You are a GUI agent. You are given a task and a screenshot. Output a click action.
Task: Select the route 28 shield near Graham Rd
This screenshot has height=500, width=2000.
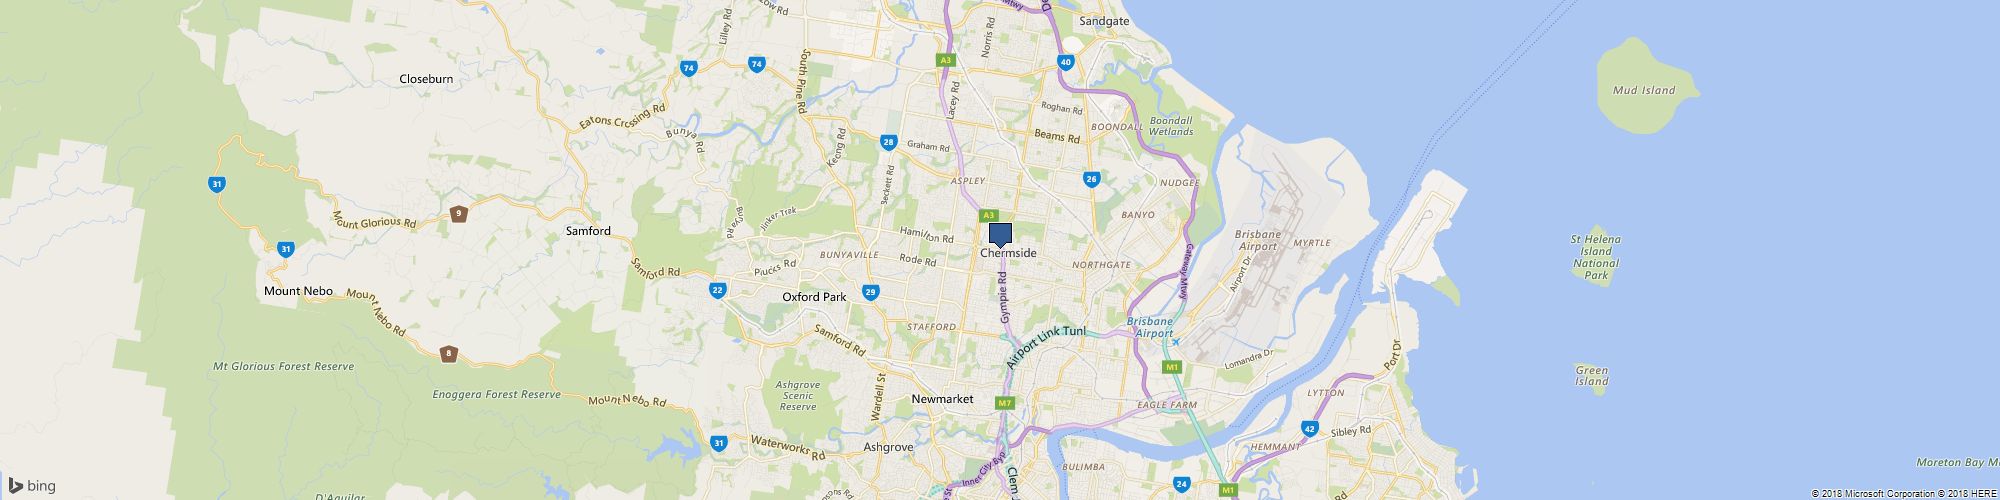(889, 143)
